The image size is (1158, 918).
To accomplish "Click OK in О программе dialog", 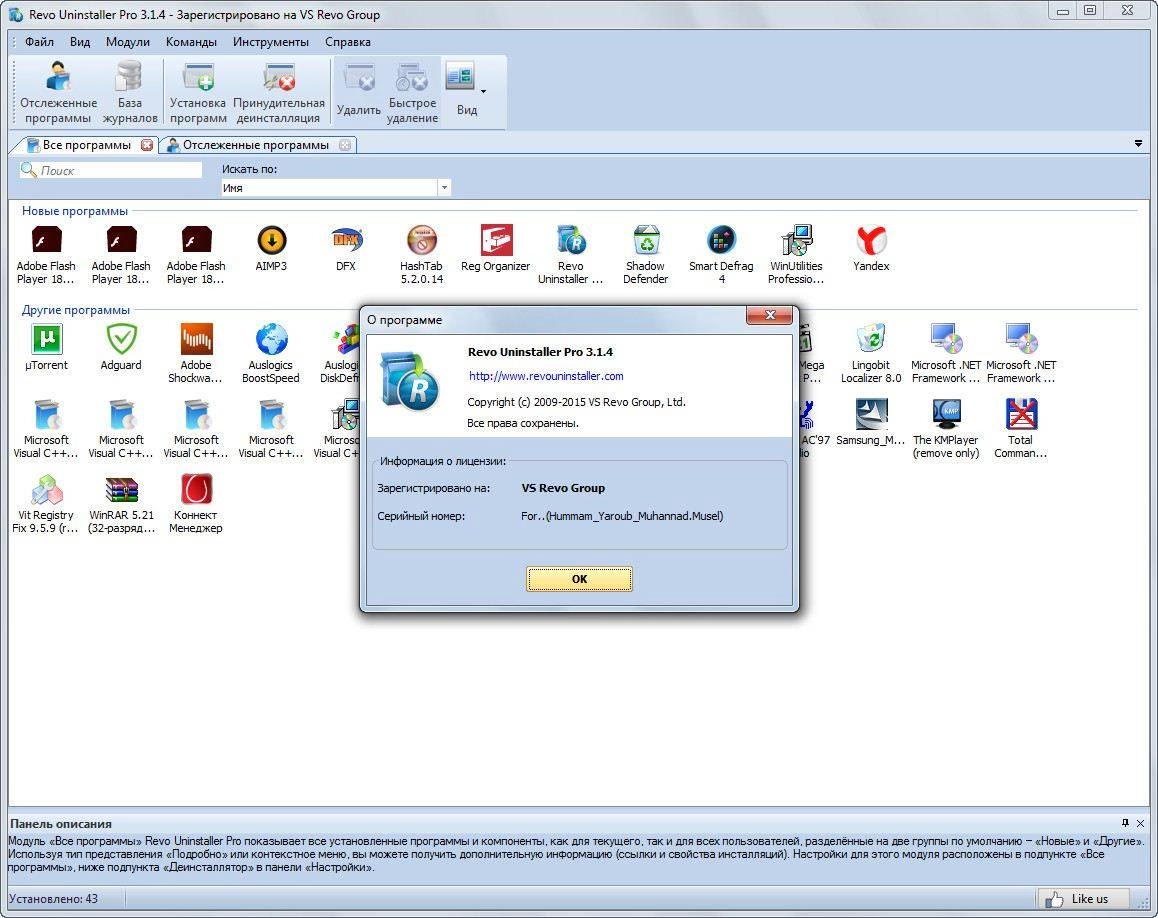I will (579, 579).
